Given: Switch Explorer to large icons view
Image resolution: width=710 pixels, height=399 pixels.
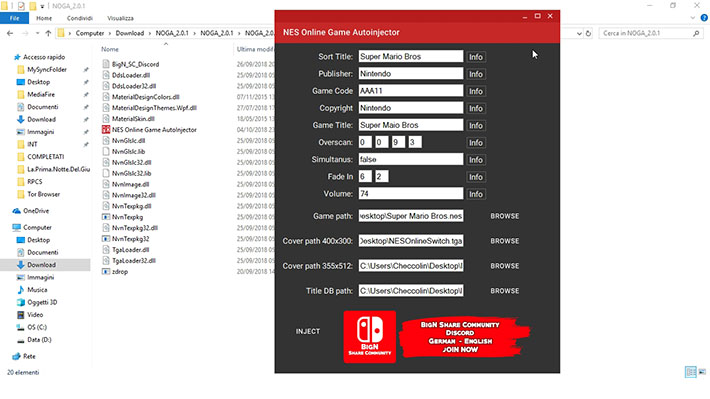Looking at the screenshot, I should point(702,372).
